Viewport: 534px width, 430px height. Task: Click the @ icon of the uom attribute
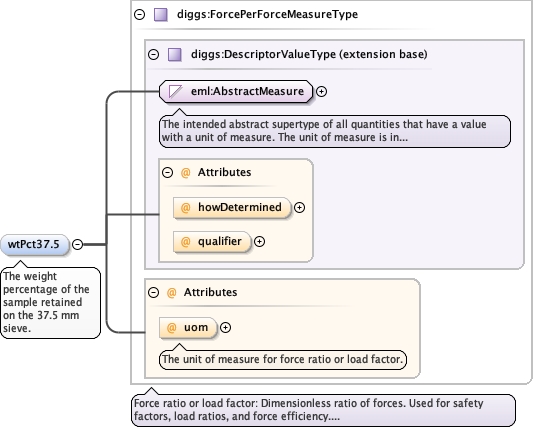click(172, 328)
